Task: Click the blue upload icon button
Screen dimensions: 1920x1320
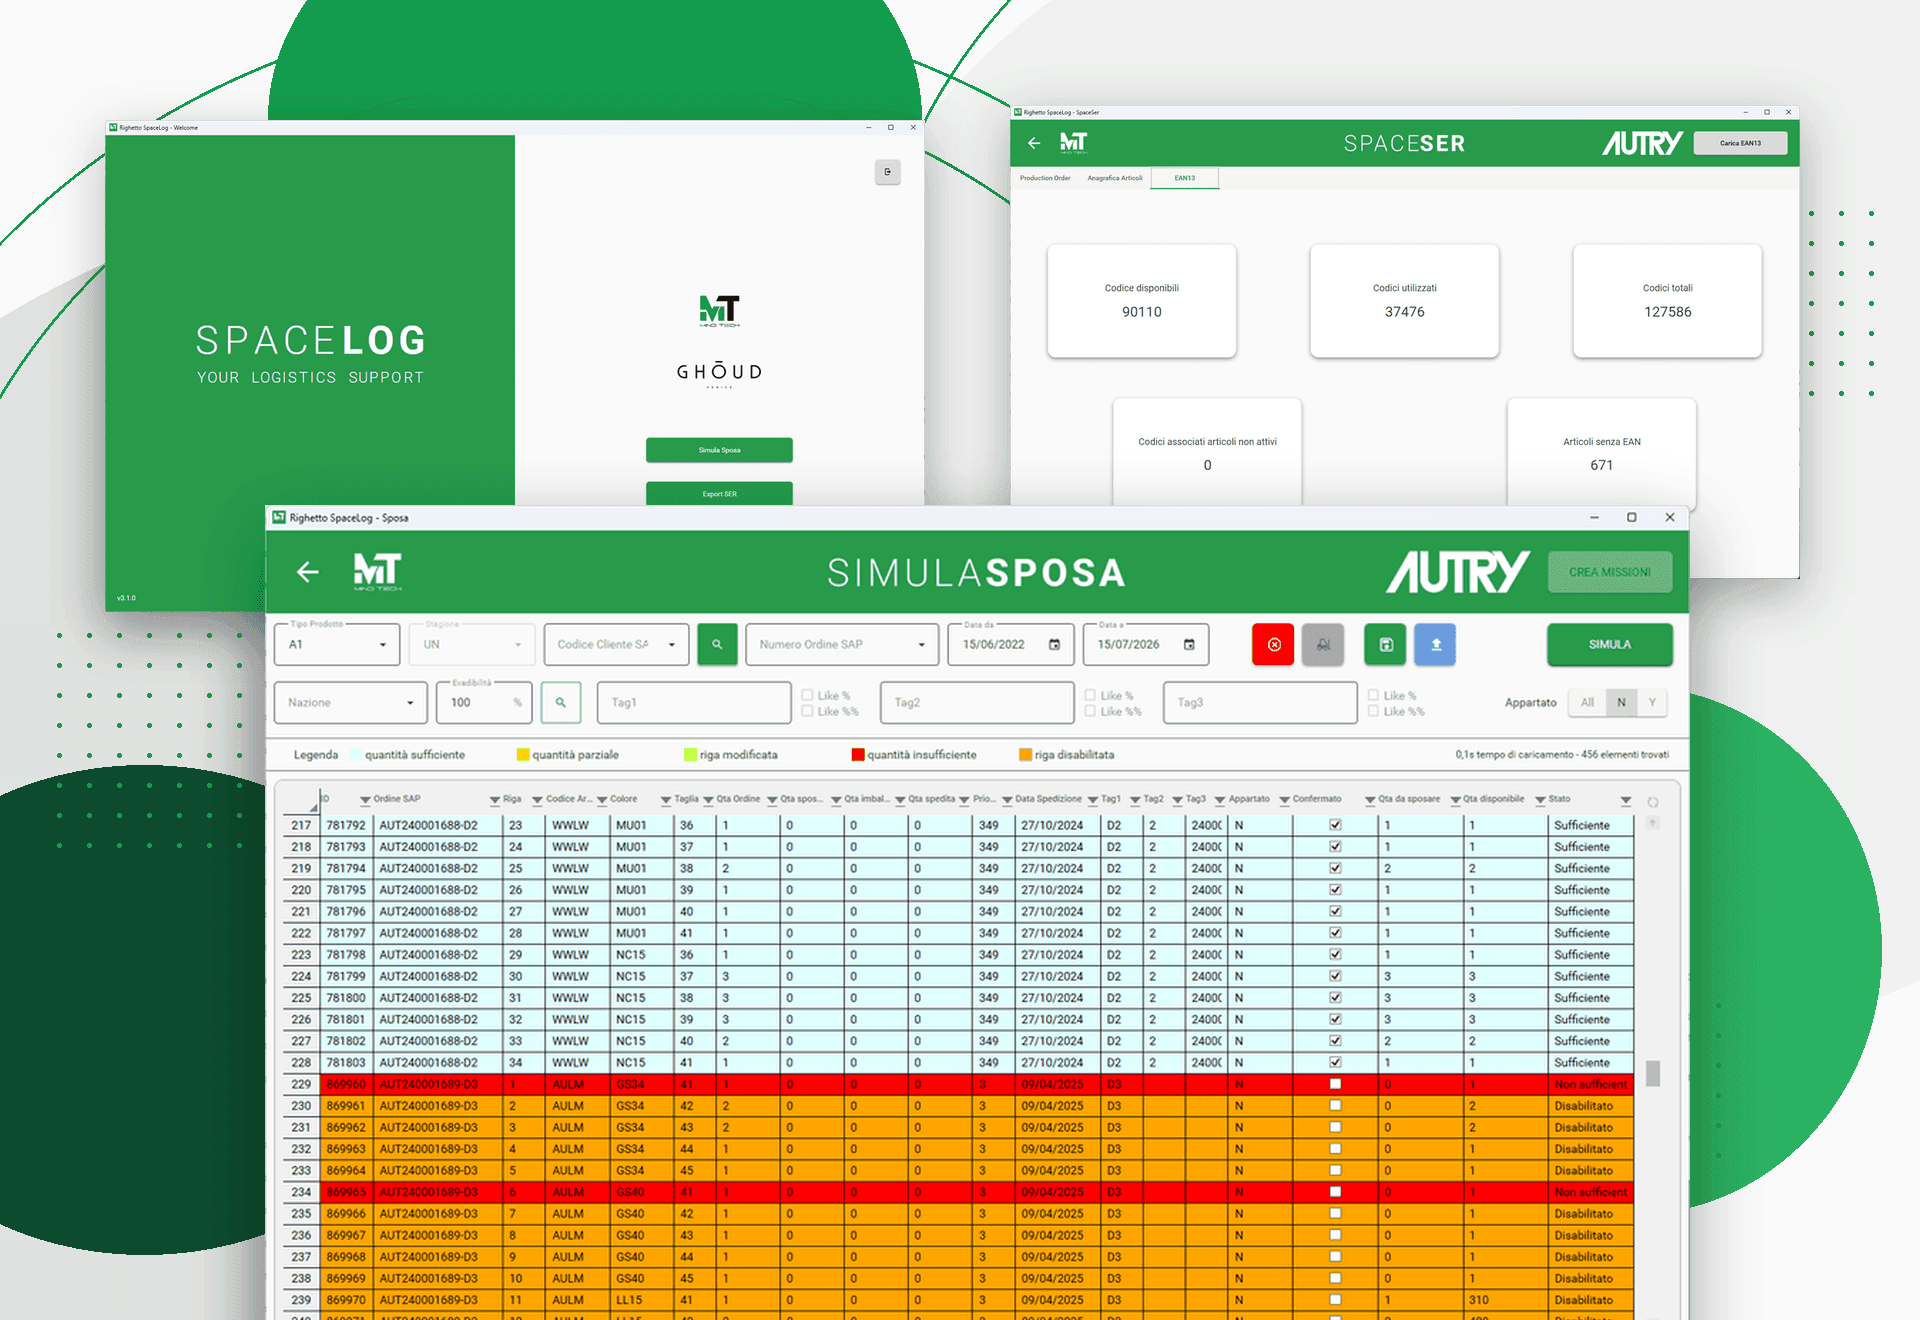Action: point(1436,645)
